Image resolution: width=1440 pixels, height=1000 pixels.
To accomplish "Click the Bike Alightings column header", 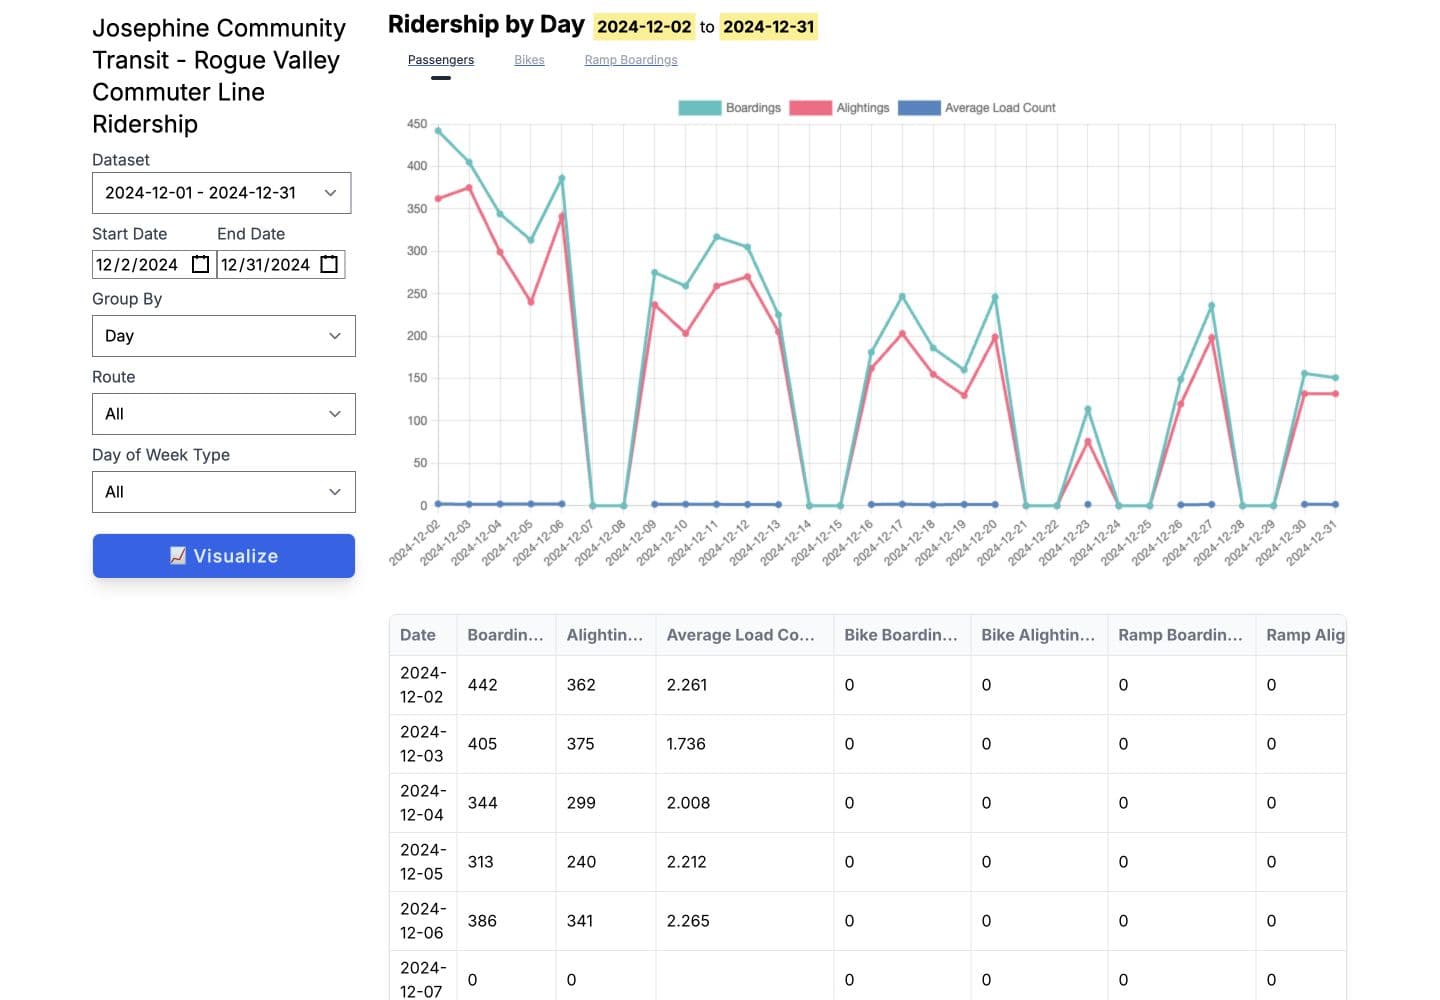I will (1038, 635).
